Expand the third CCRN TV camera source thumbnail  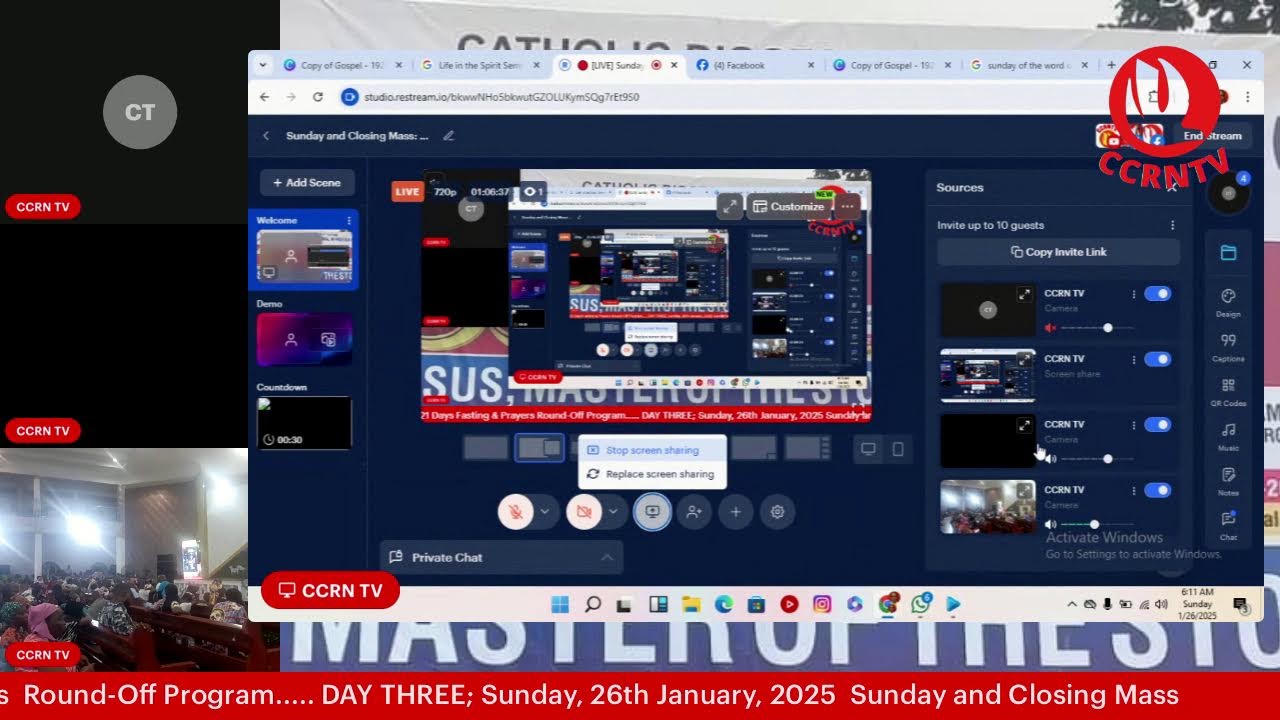coord(1024,425)
